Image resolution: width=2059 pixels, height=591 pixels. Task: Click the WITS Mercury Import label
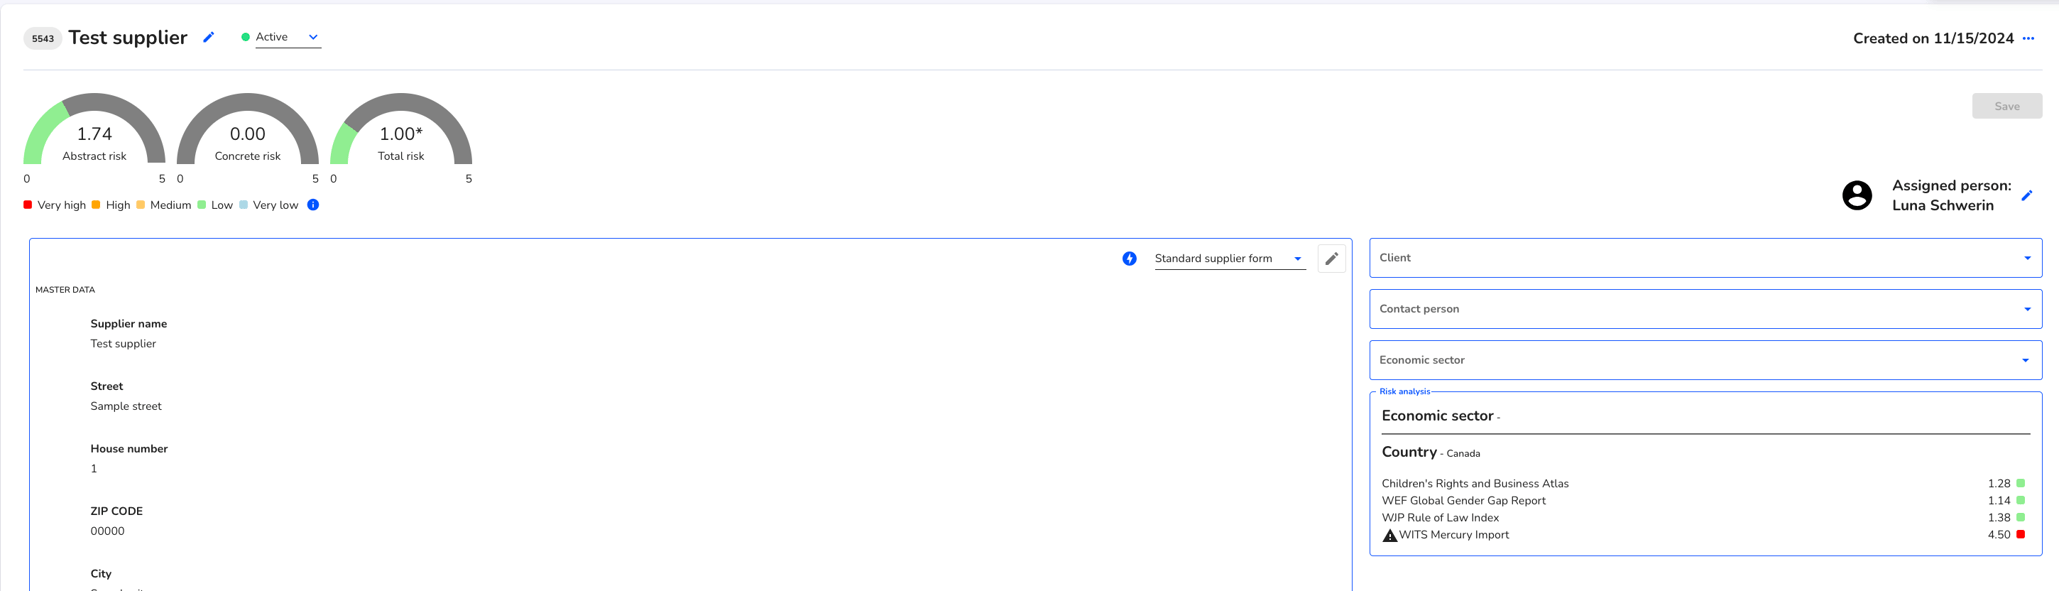pos(1454,535)
